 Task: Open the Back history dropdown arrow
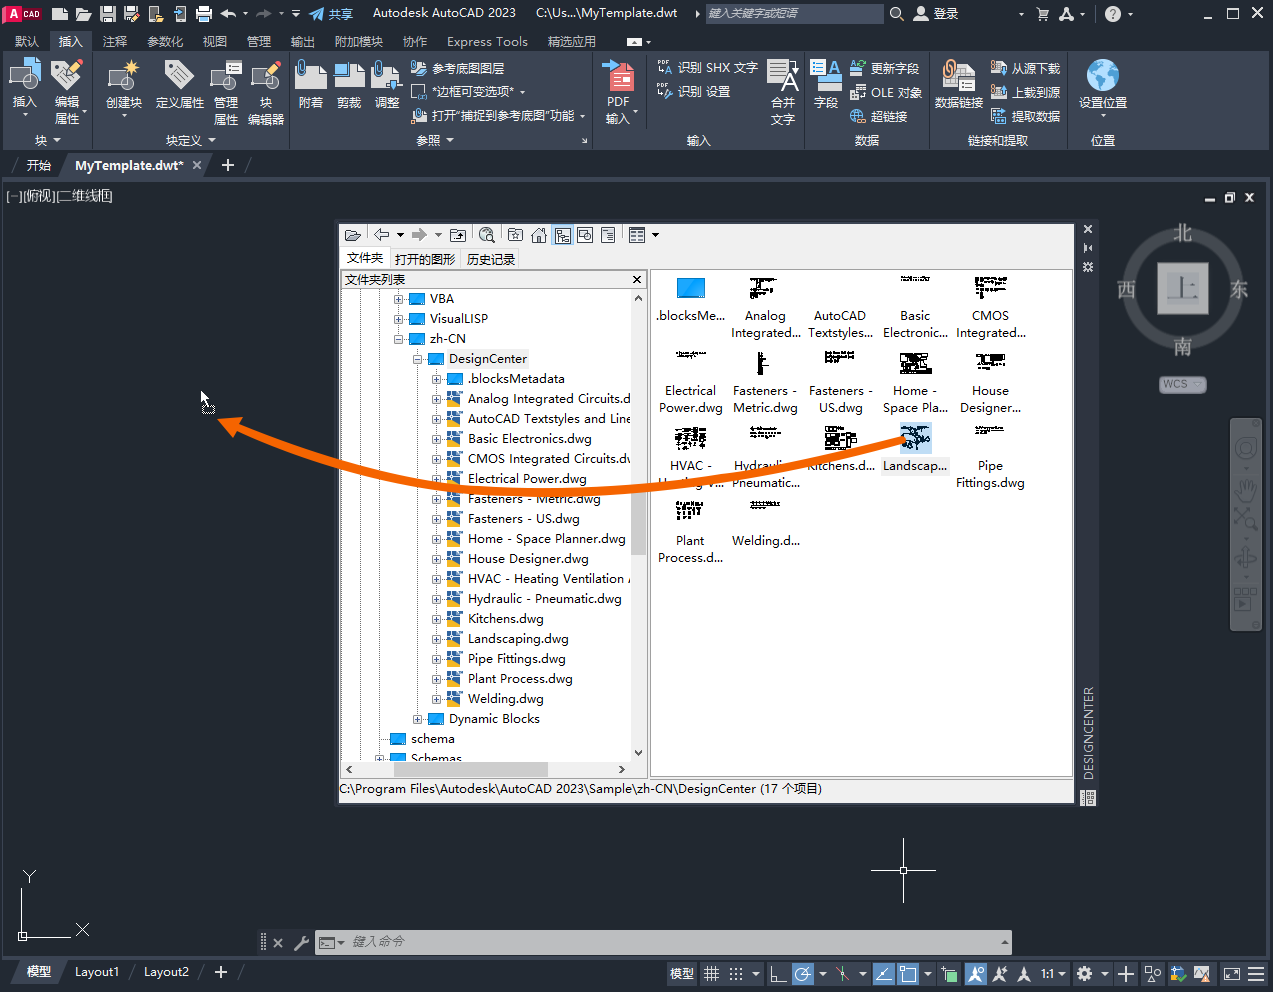pos(400,235)
